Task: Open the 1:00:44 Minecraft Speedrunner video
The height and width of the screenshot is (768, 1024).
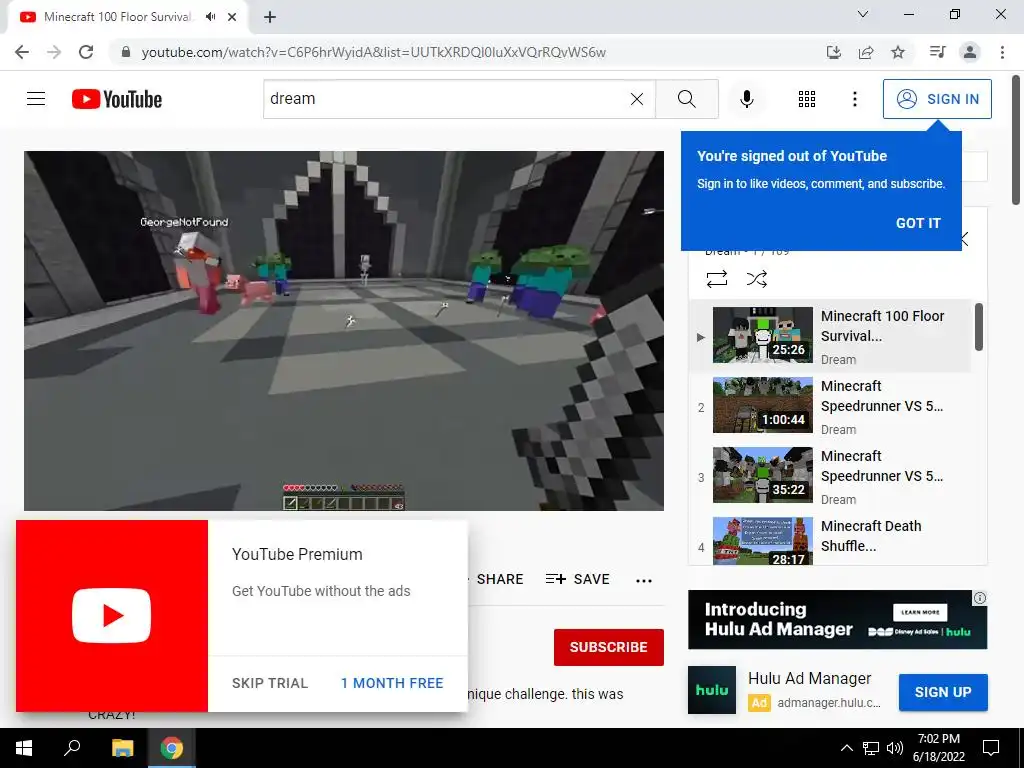Action: (x=763, y=405)
